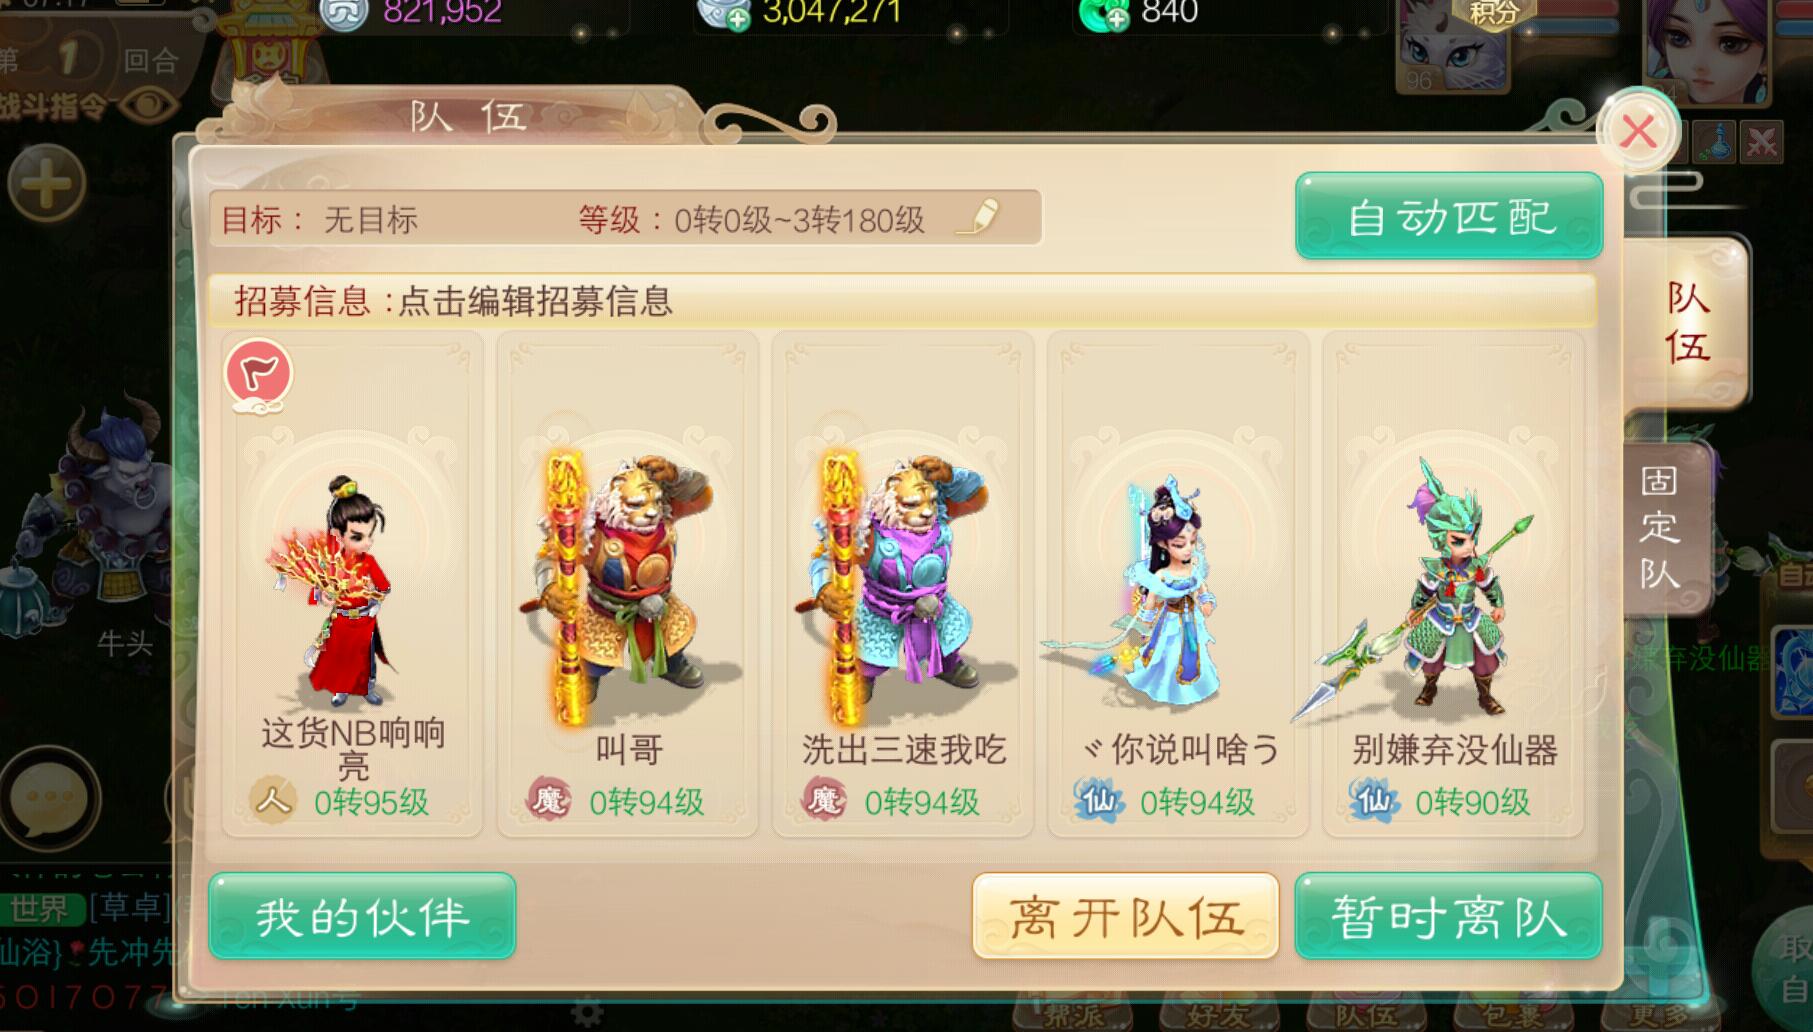Select team member 别嫌弃没仙器 card

click(1454, 584)
